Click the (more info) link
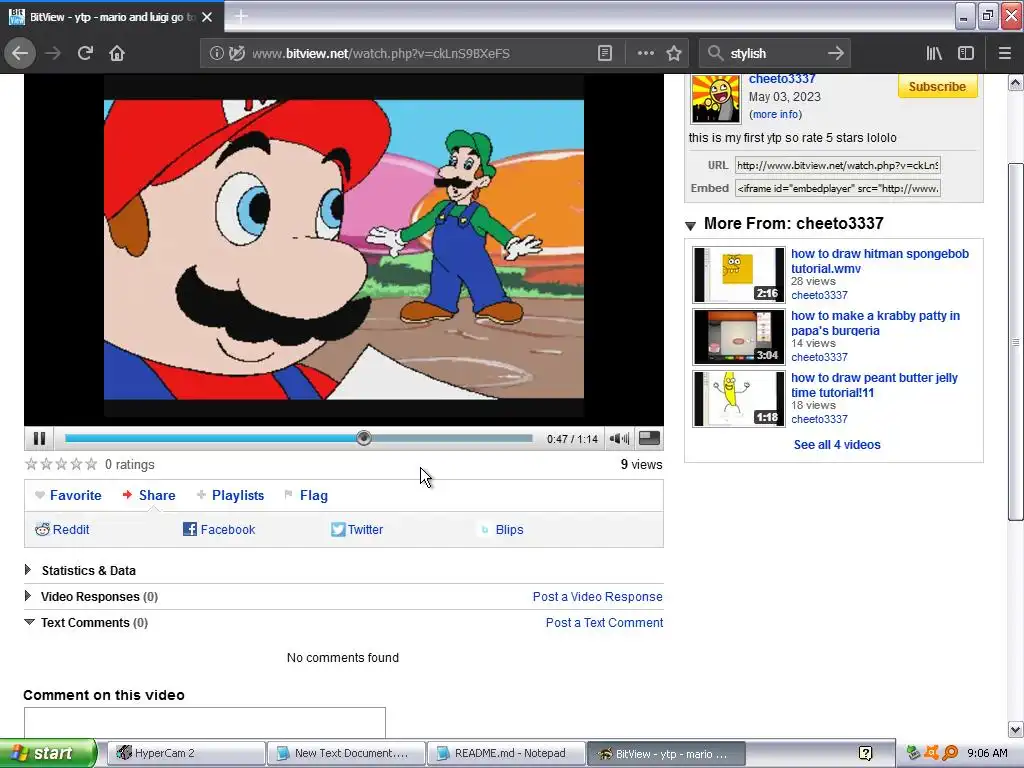 pos(775,114)
